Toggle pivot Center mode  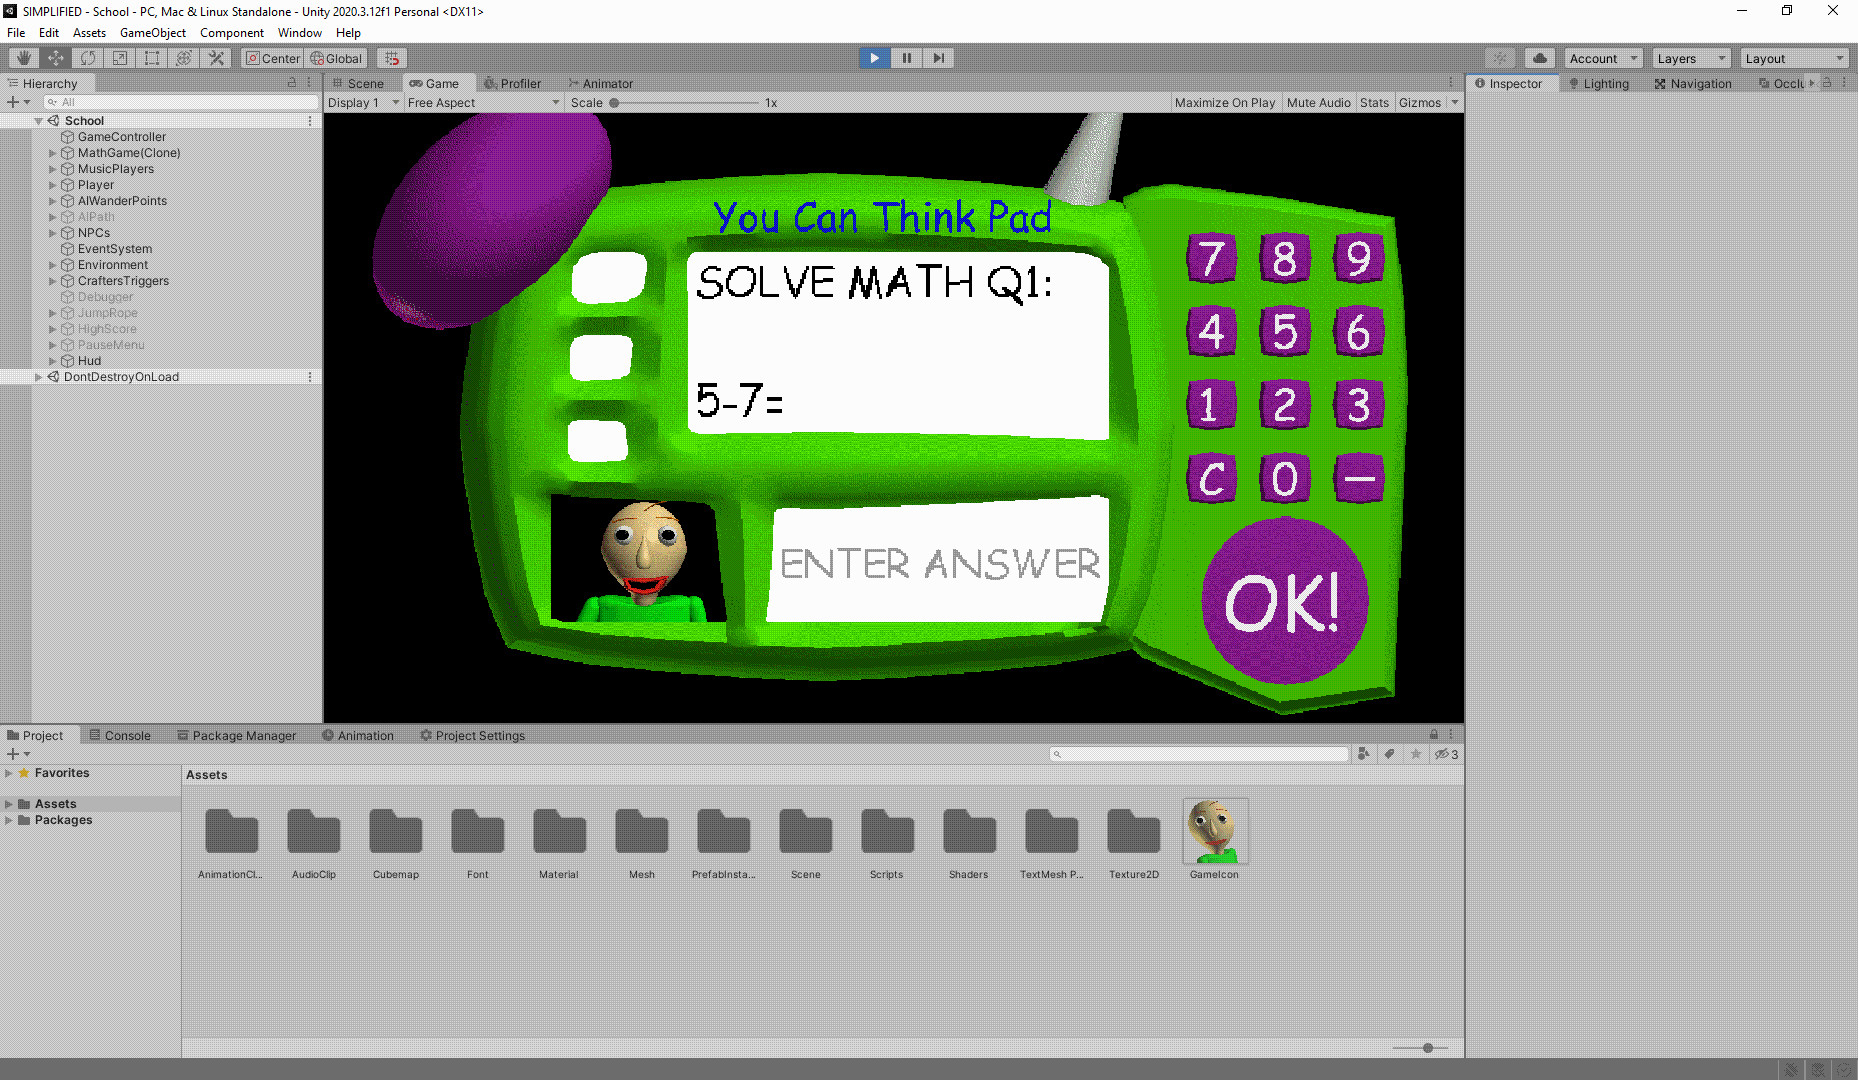[x=273, y=58]
